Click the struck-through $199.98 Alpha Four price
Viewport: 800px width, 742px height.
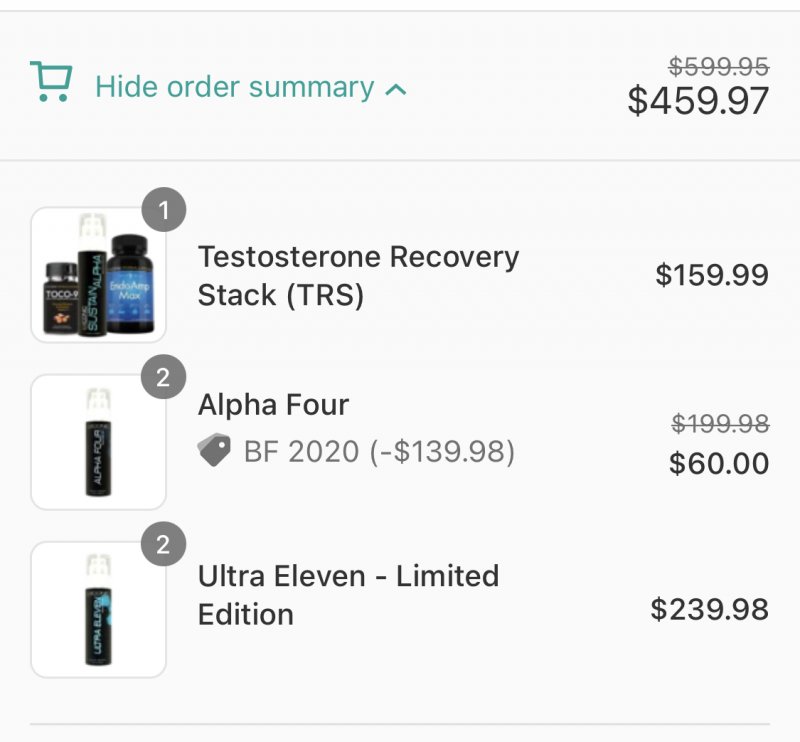point(720,424)
